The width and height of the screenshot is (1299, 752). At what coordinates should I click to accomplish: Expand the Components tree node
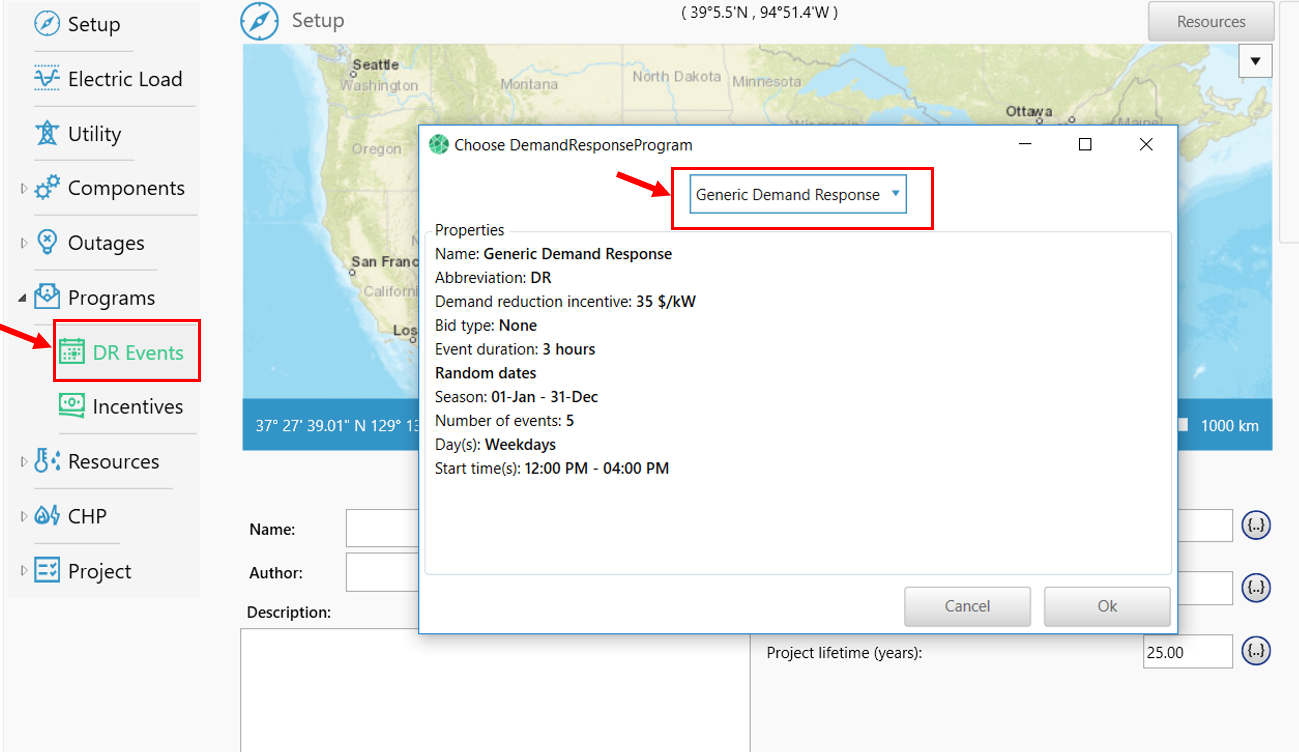point(24,188)
